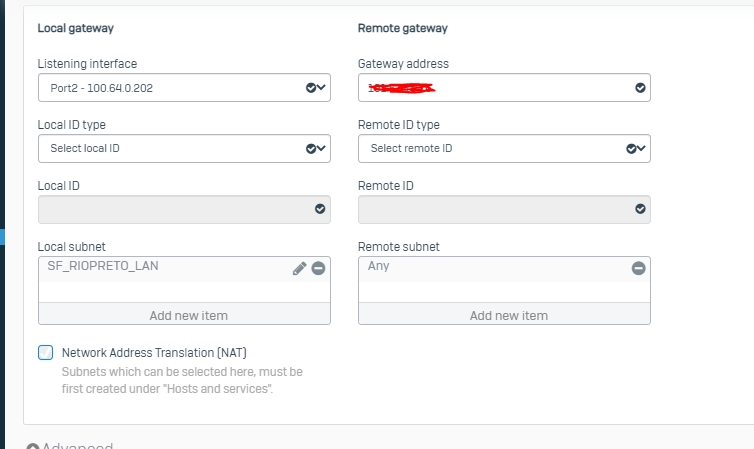Image resolution: width=754 pixels, height=449 pixels.
Task: Expand the Advanced section
Action: point(70,446)
